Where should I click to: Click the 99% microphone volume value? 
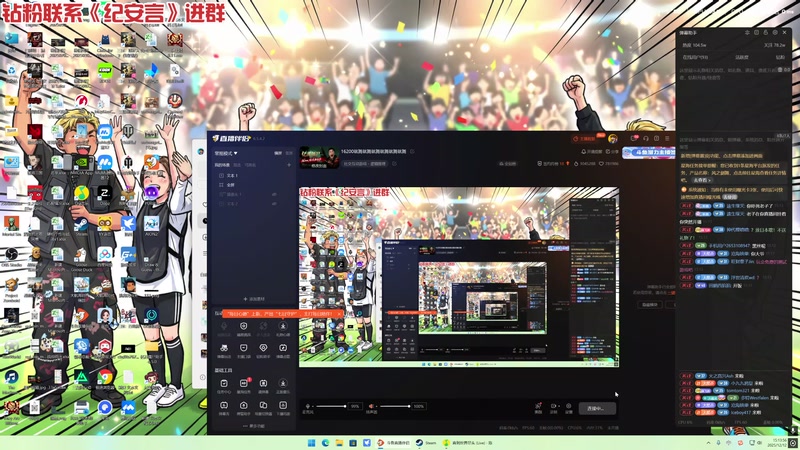[355, 407]
